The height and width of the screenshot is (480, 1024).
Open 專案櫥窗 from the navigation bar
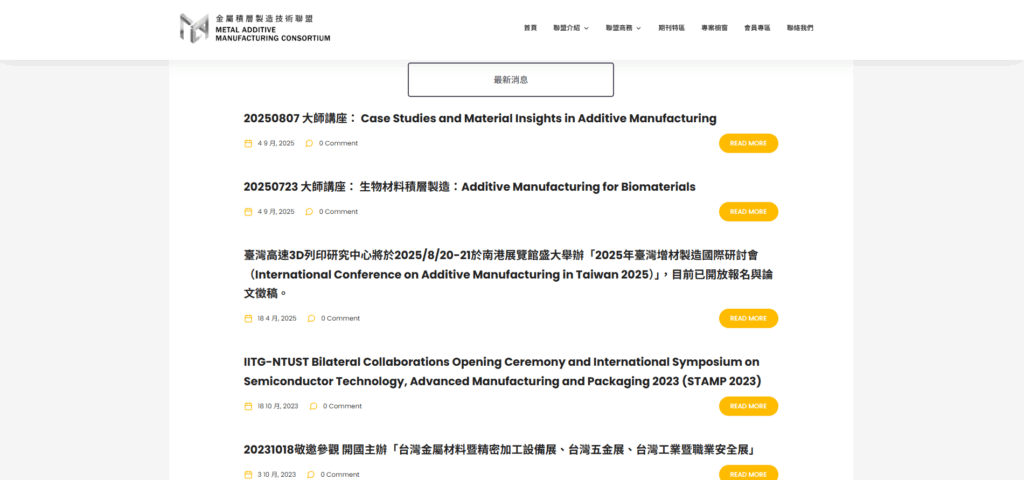[714, 28]
